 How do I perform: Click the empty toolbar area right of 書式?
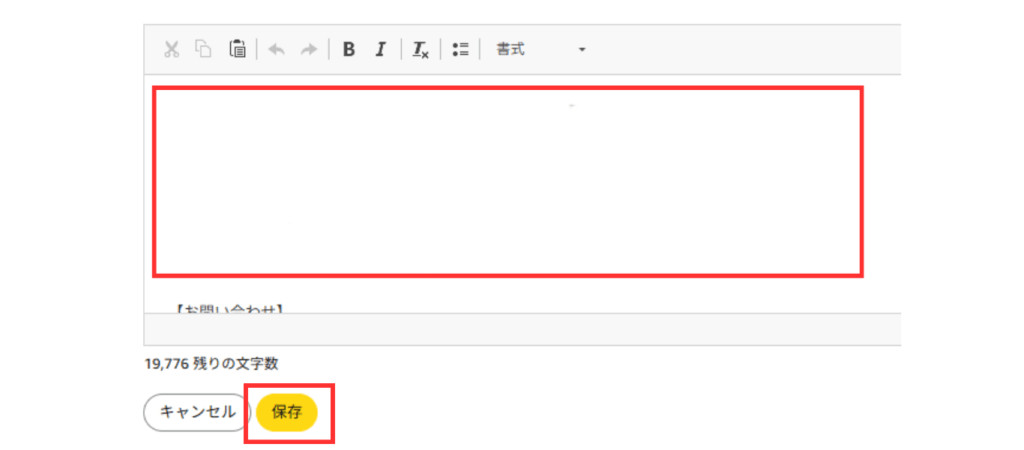point(744,50)
